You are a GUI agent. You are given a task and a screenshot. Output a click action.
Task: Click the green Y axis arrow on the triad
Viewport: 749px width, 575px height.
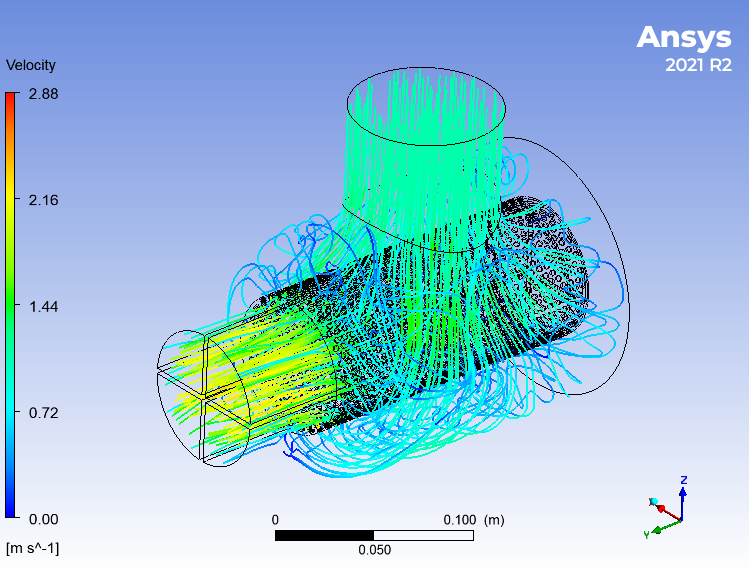[x=660, y=528]
